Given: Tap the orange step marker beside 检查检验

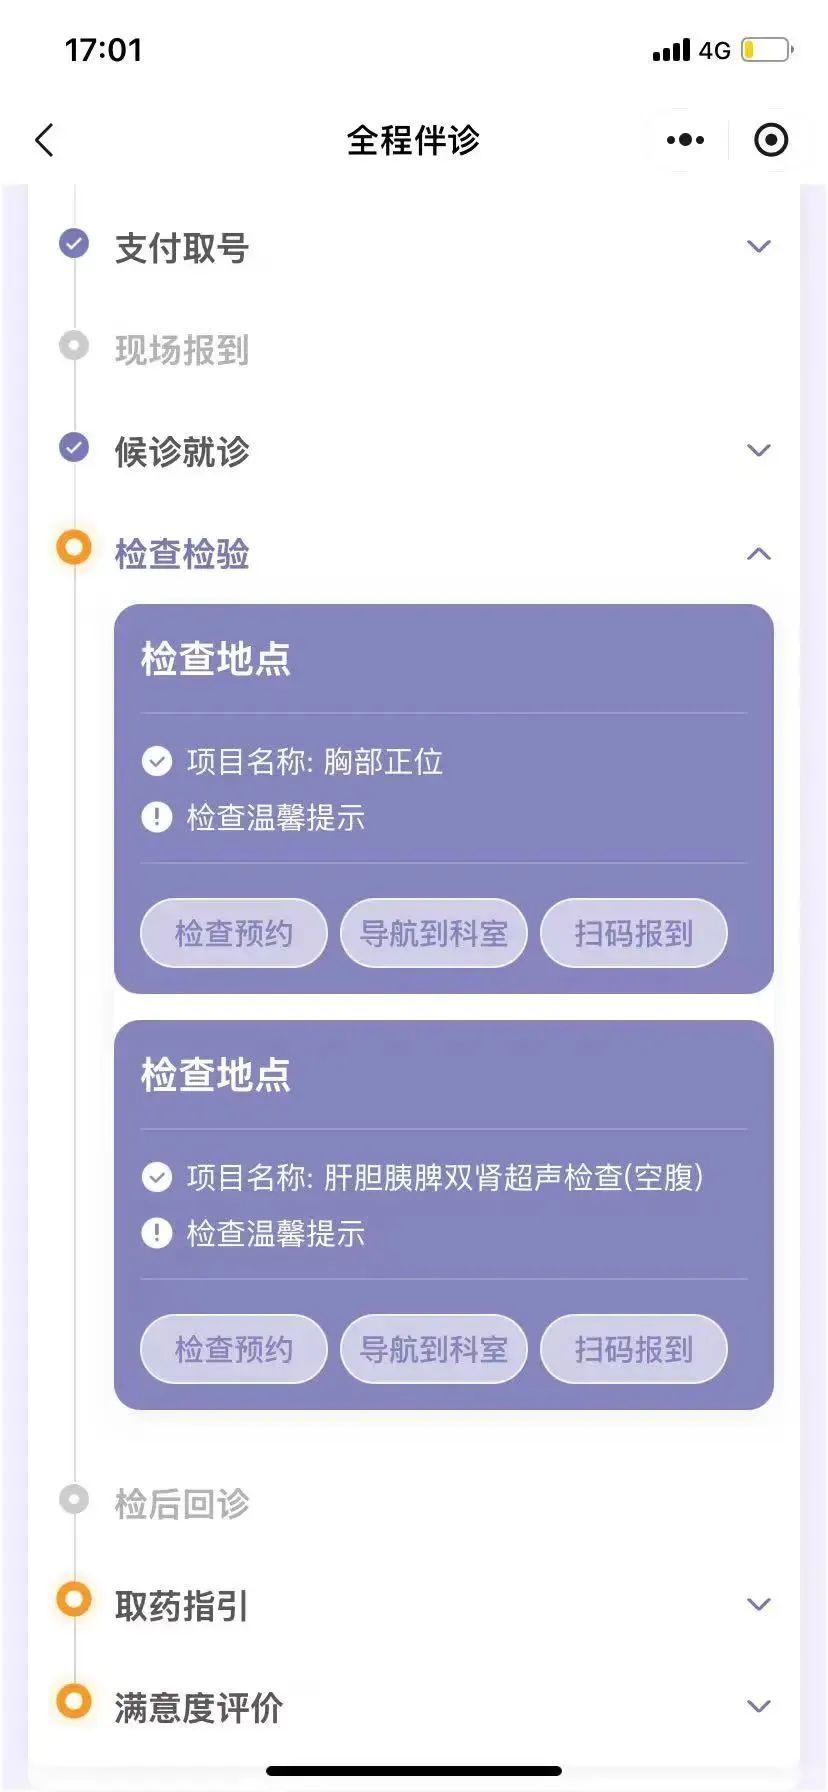Looking at the screenshot, I should click(x=74, y=548).
